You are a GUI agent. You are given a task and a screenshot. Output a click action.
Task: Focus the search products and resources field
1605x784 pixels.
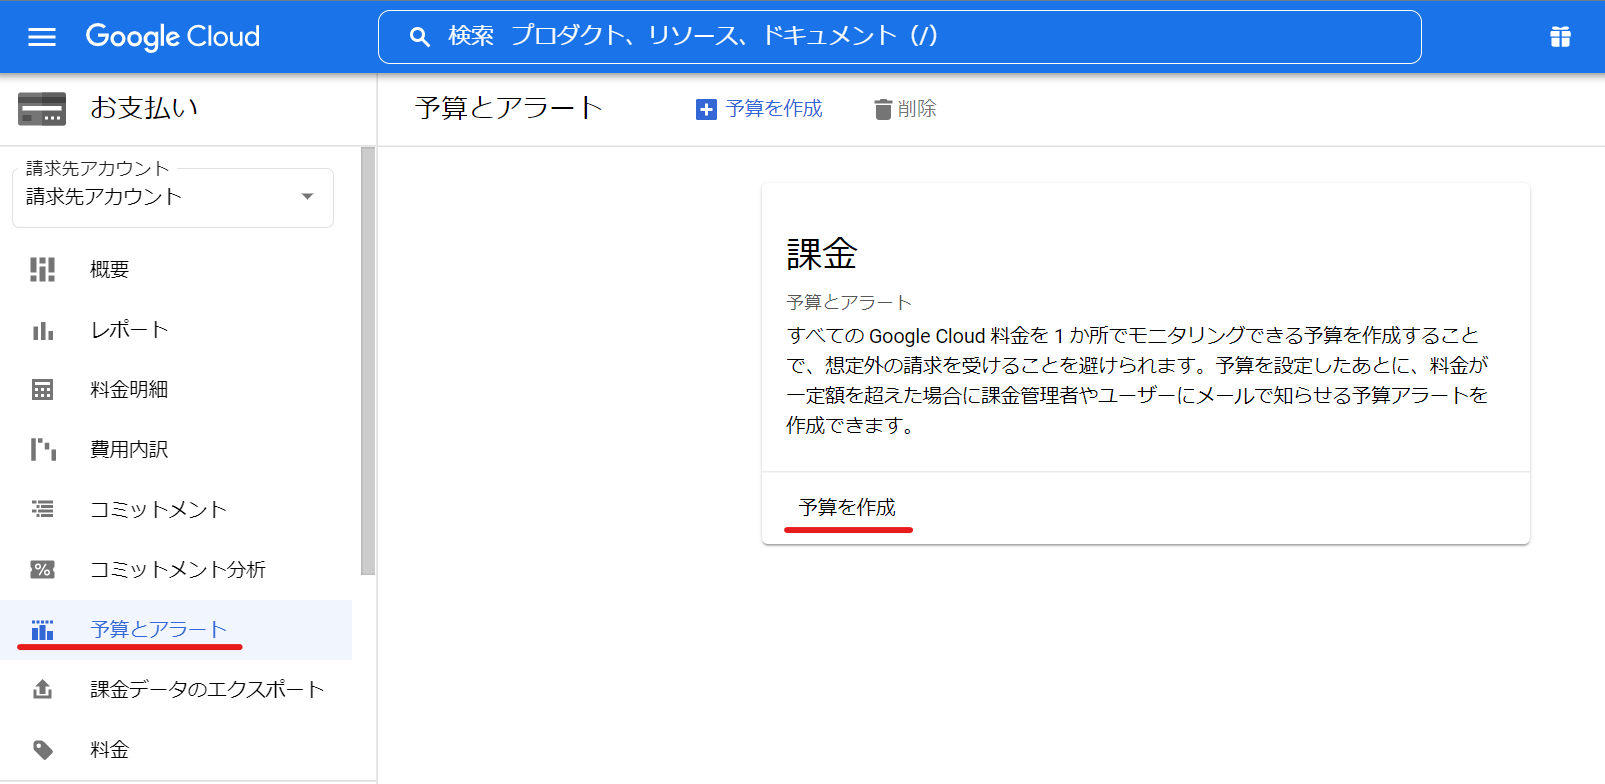pyautogui.click(x=900, y=37)
